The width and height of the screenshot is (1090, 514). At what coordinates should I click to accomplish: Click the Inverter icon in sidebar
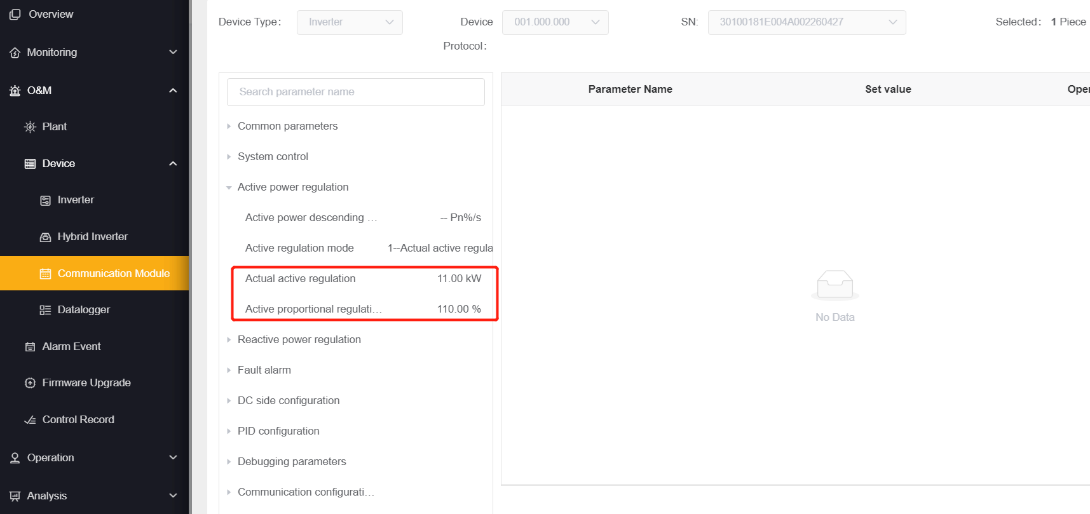45,200
